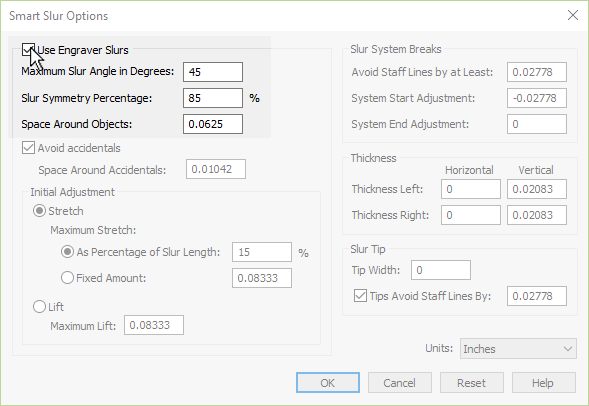Toggle the Use Engraver Slurs checkbox
Screen dimensions: 589x406
[29, 50]
